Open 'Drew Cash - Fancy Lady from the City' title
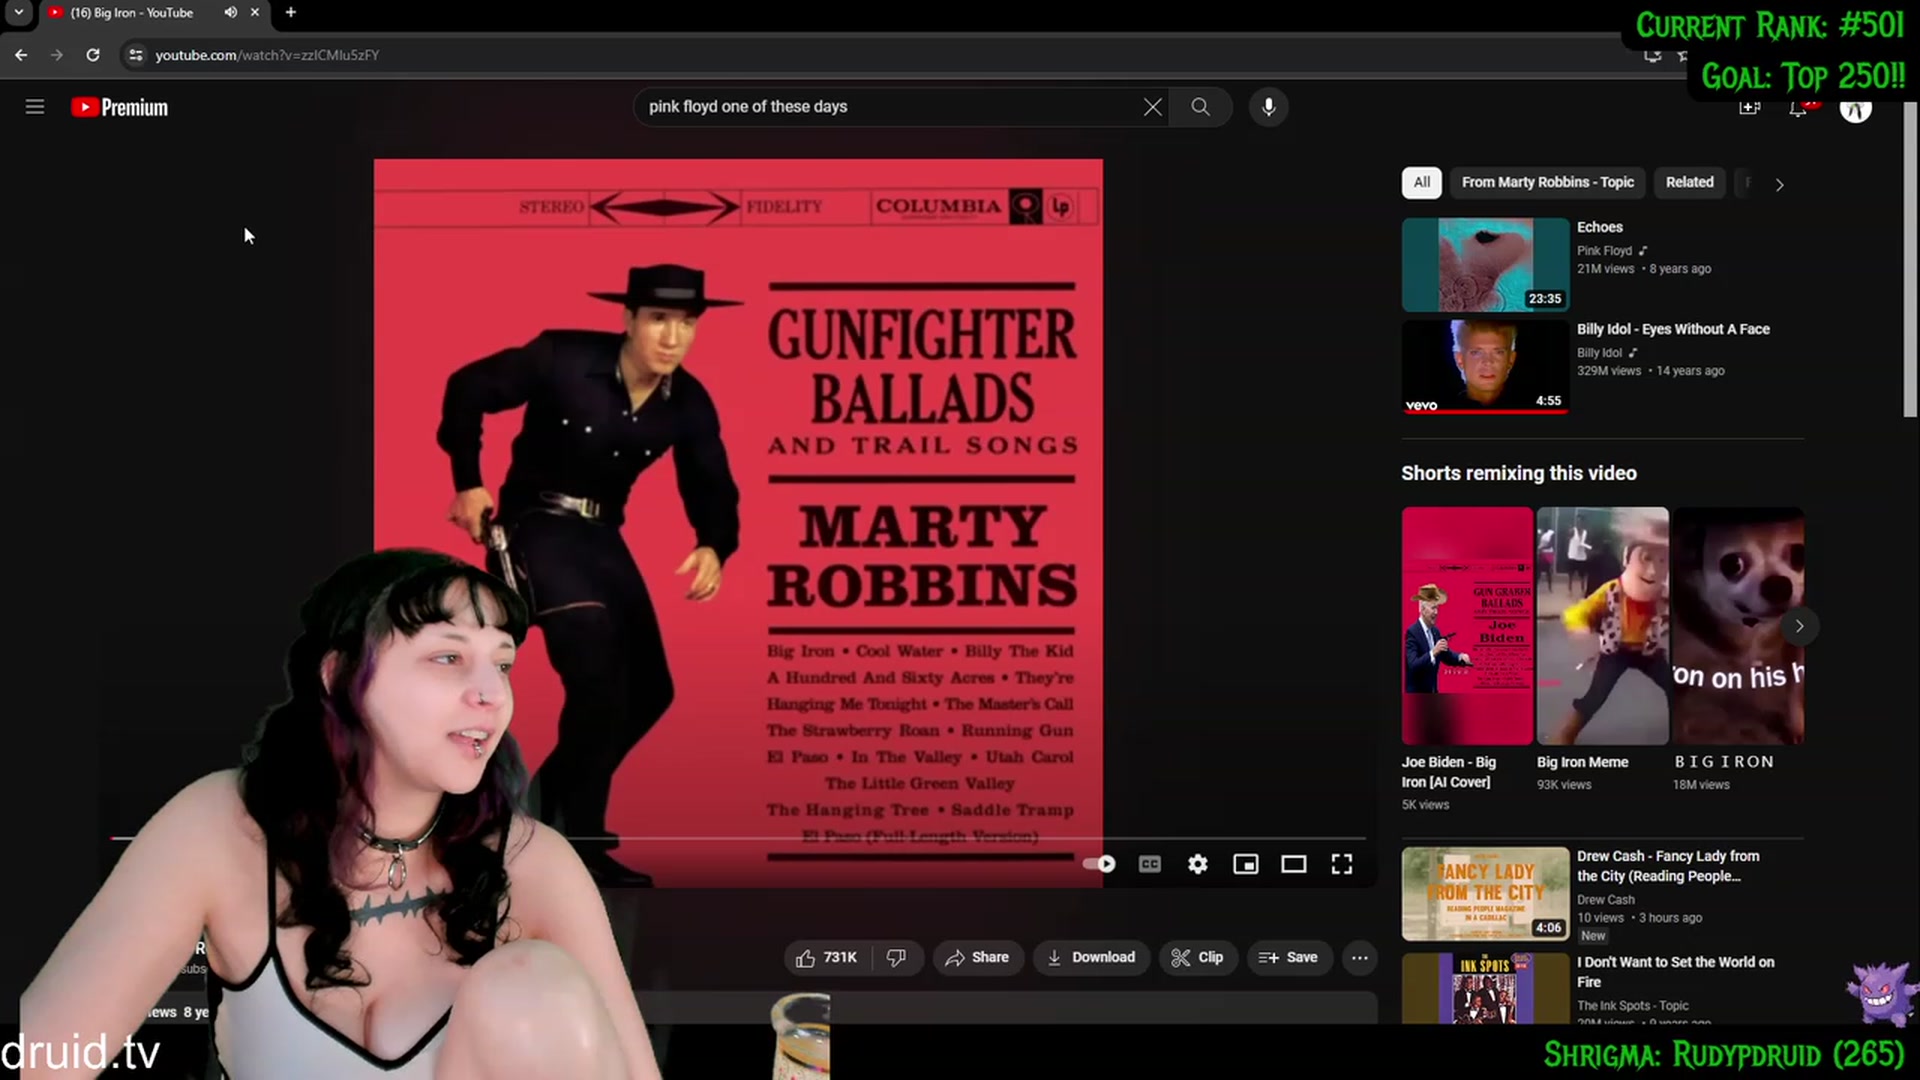This screenshot has width=1920, height=1080. tap(1668, 866)
